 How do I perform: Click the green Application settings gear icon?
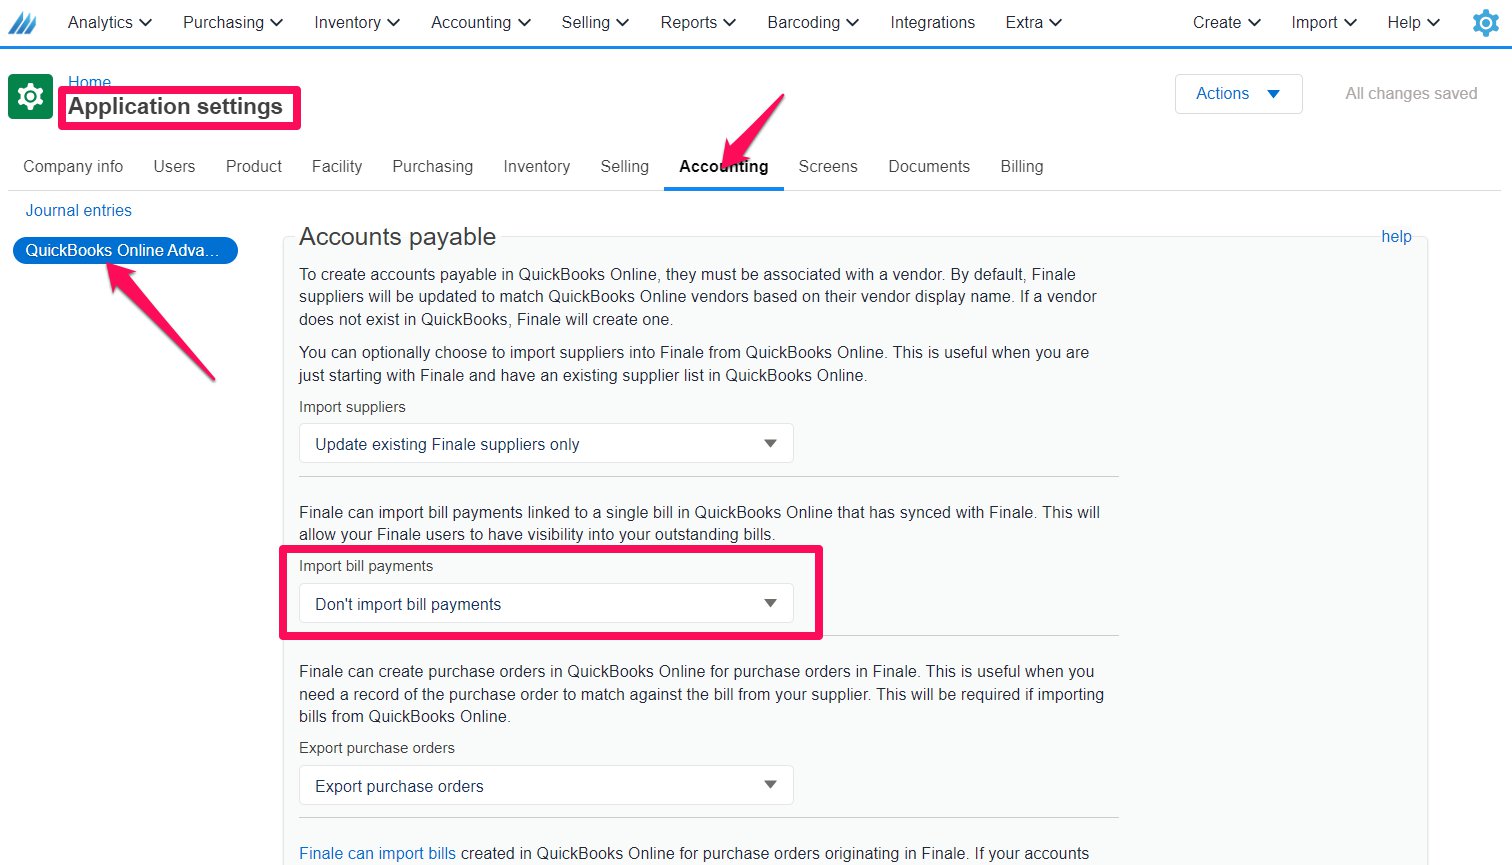coord(30,96)
